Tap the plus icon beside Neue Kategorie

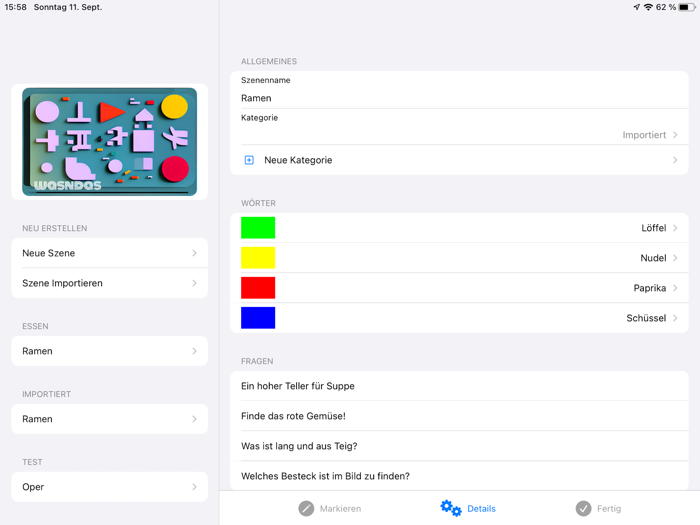pyautogui.click(x=249, y=160)
